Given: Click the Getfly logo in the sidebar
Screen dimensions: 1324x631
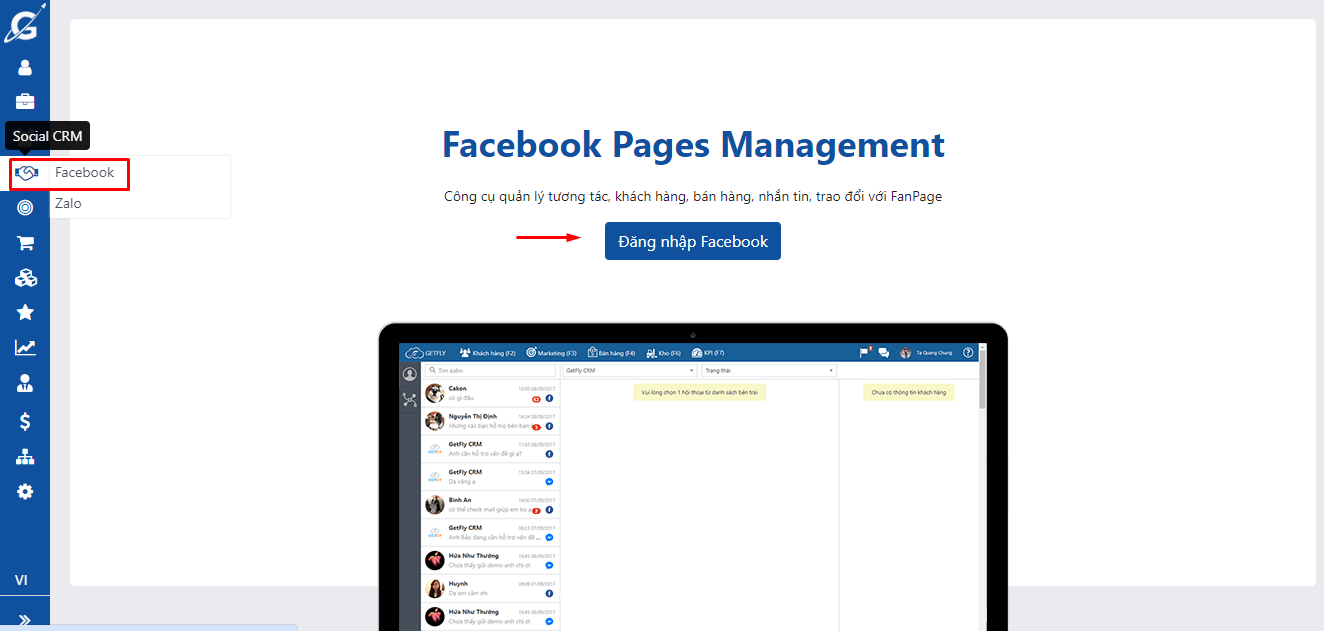Looking at the screenshot, I should (x=22, y=24).
